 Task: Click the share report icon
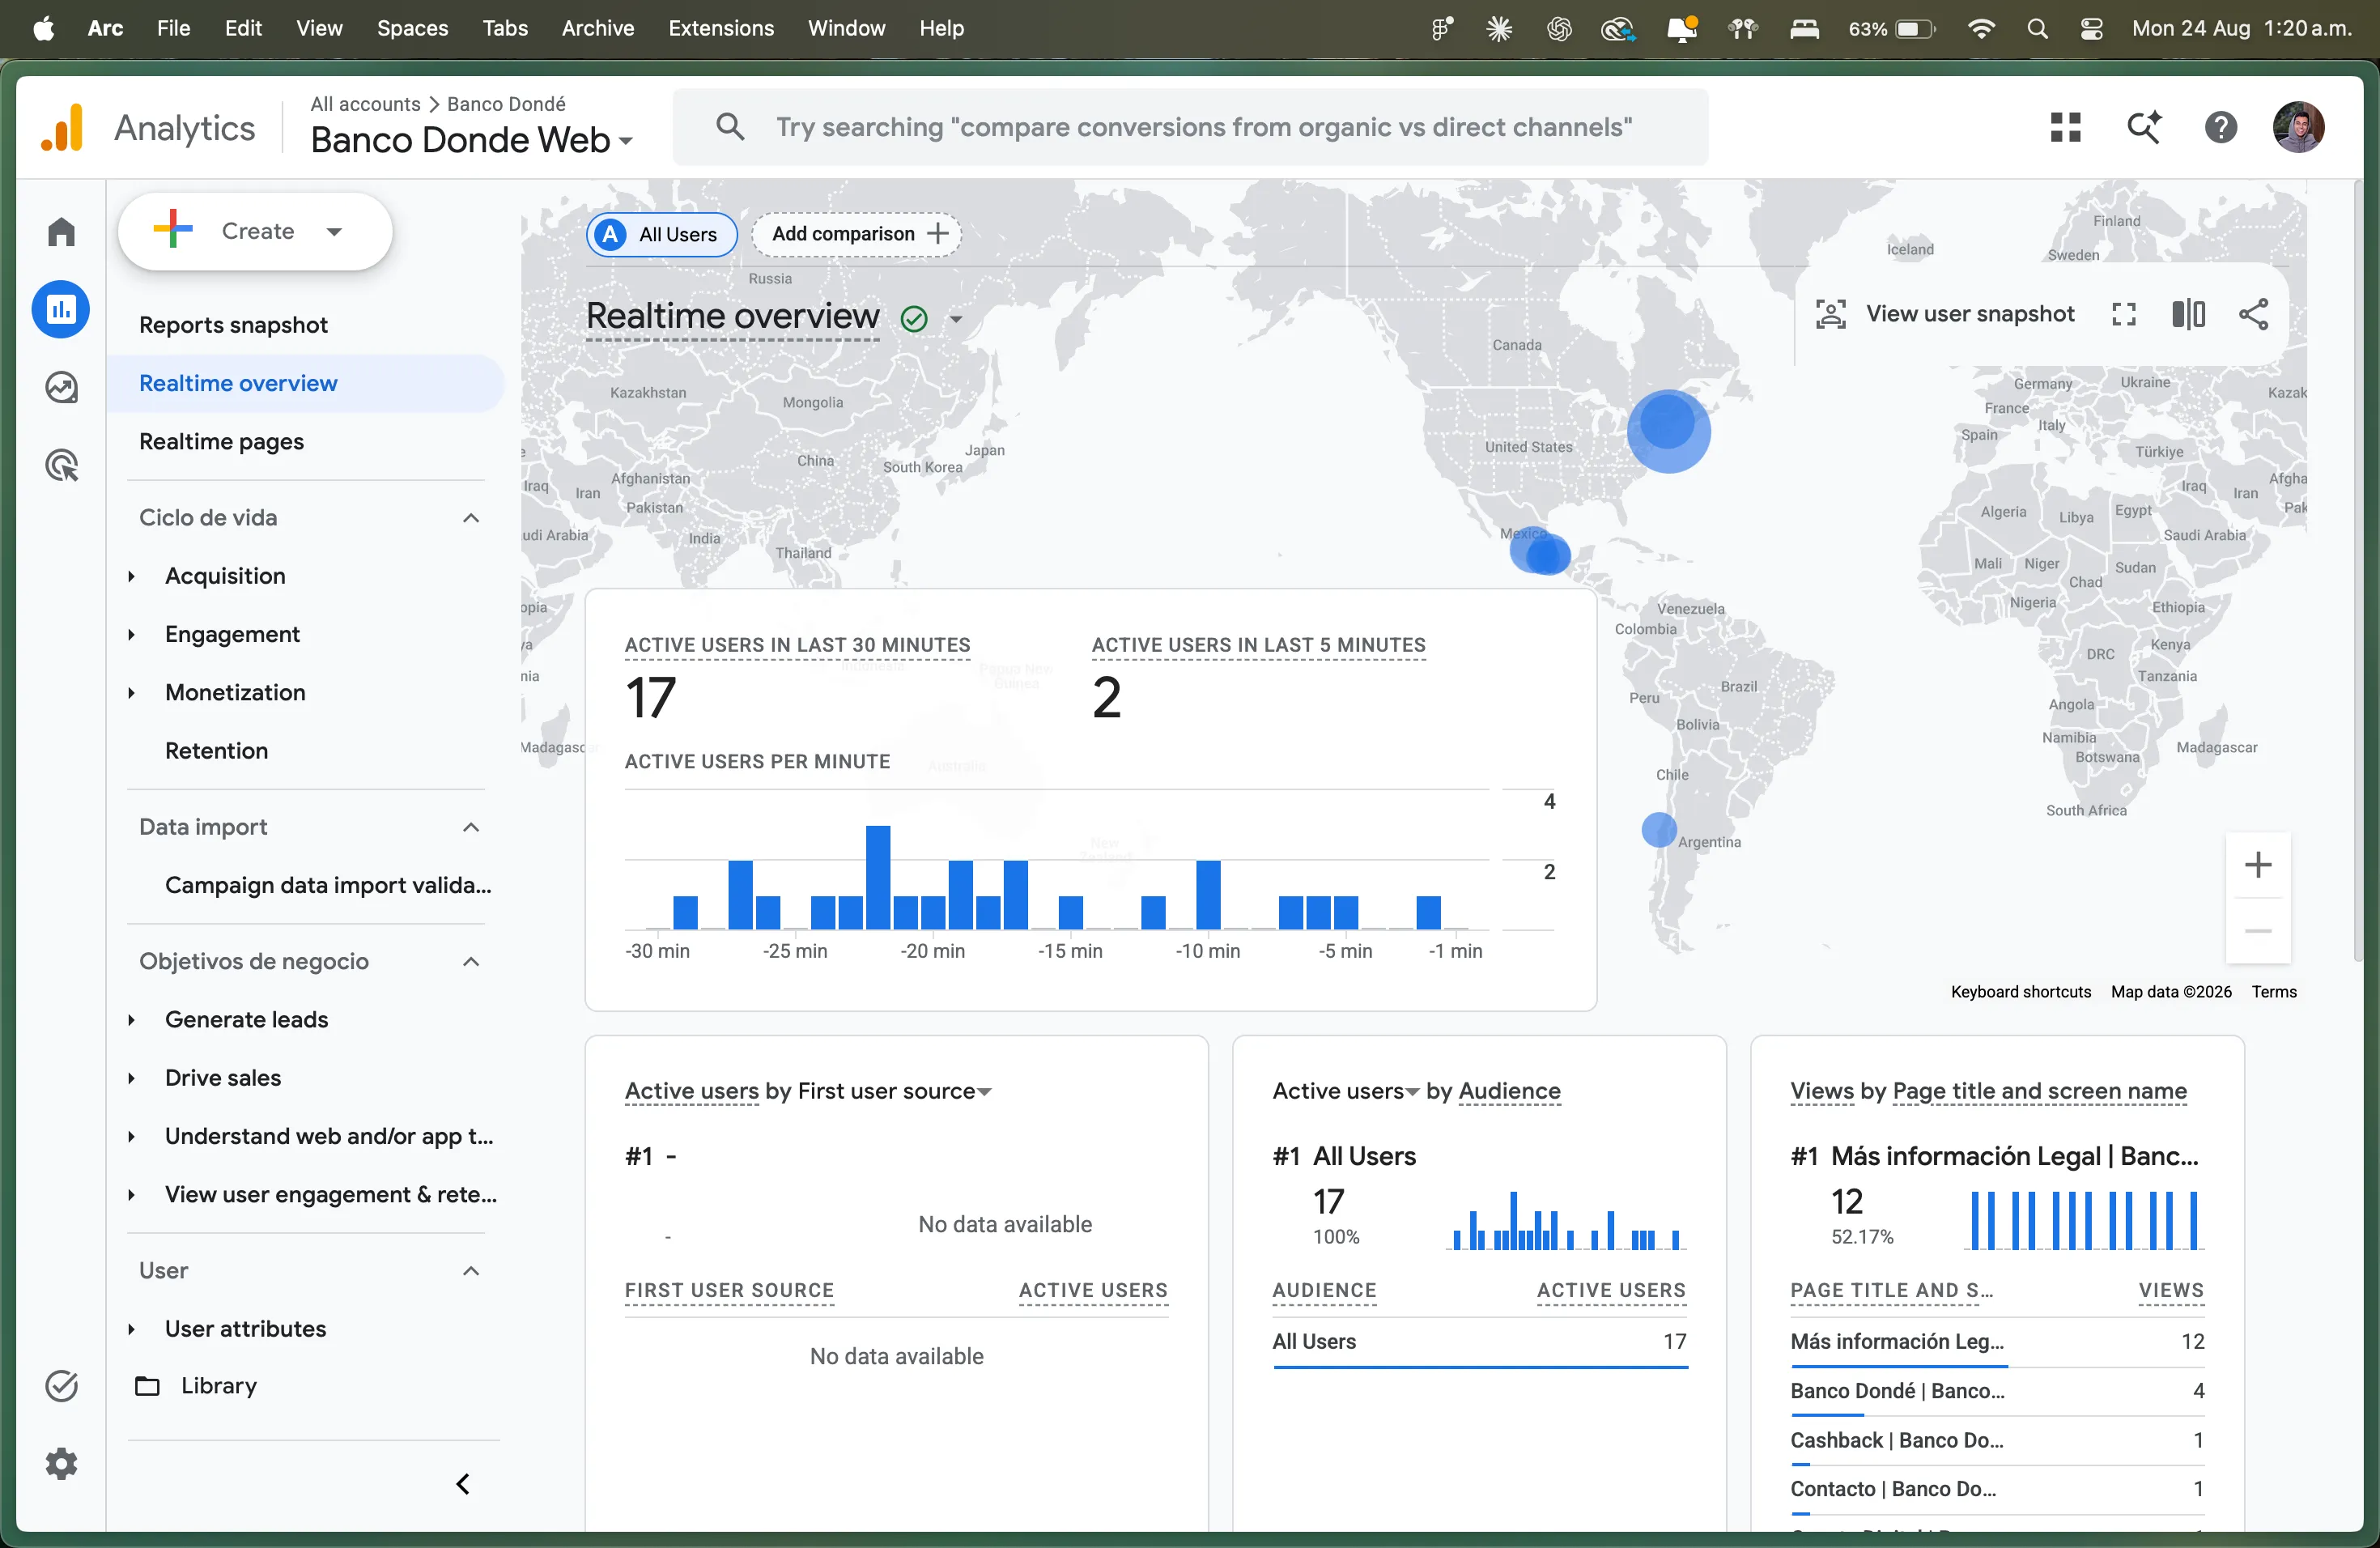2253,314
